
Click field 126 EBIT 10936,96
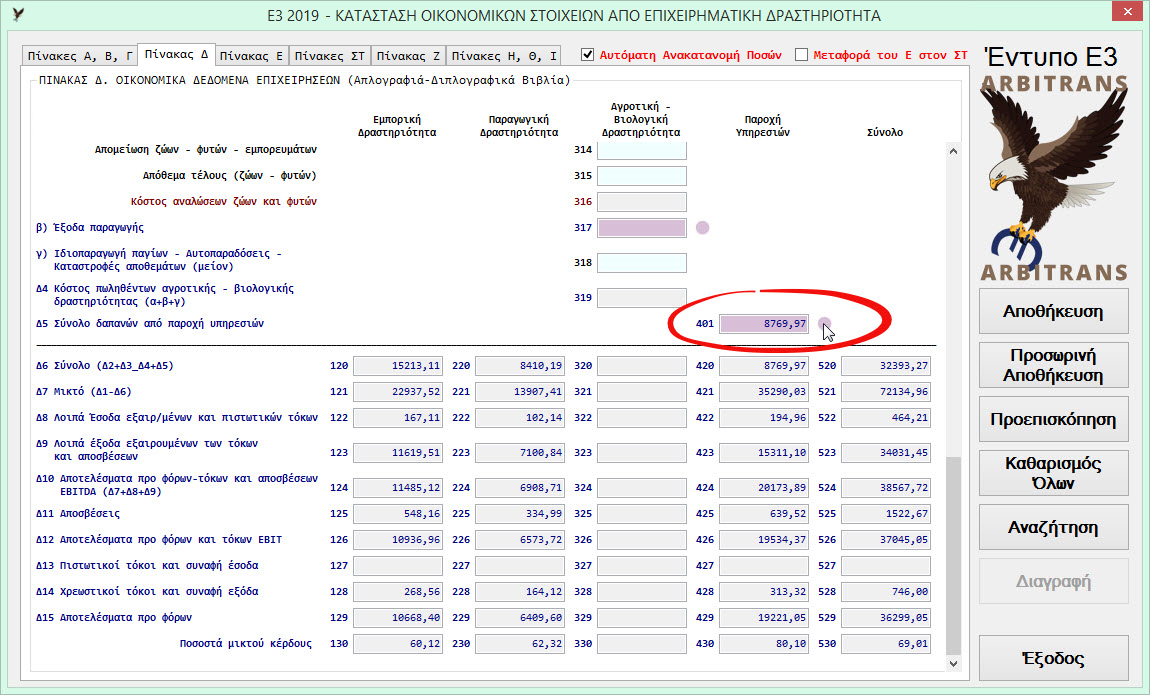[x=398, y=540]
